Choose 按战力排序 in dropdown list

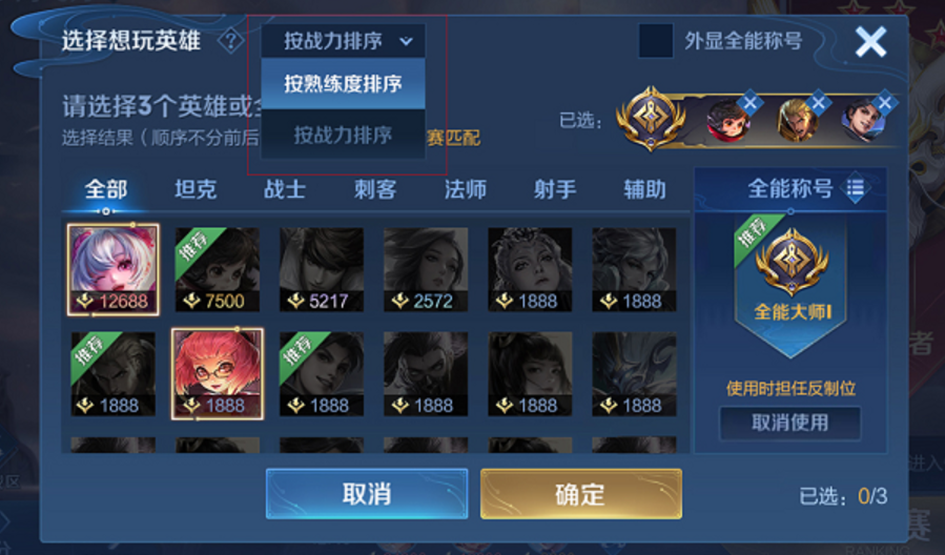pos(344,135)
